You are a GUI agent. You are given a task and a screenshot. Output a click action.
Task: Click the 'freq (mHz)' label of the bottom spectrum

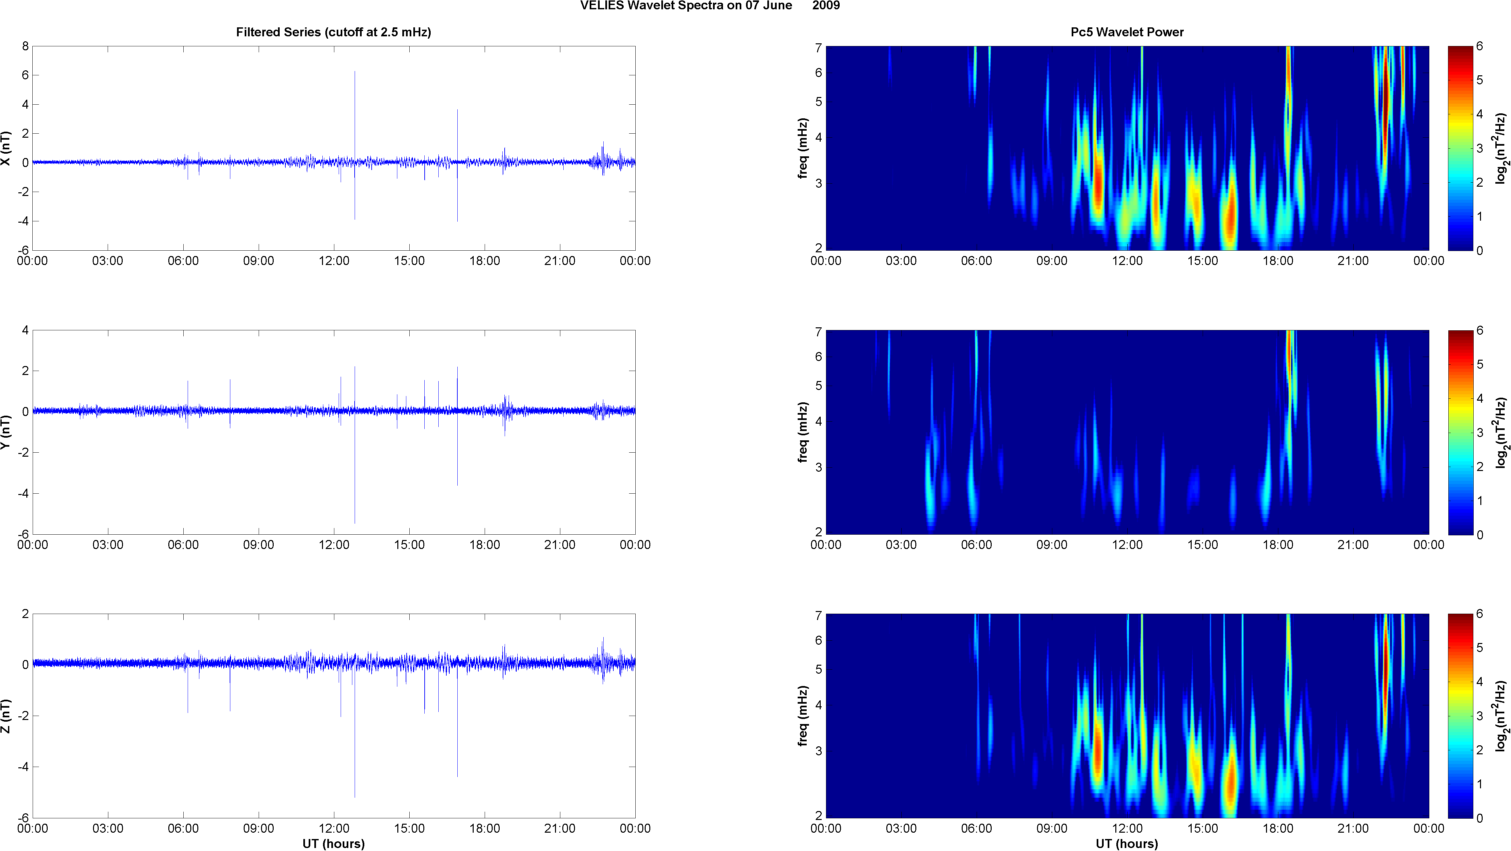coord(802,716)
